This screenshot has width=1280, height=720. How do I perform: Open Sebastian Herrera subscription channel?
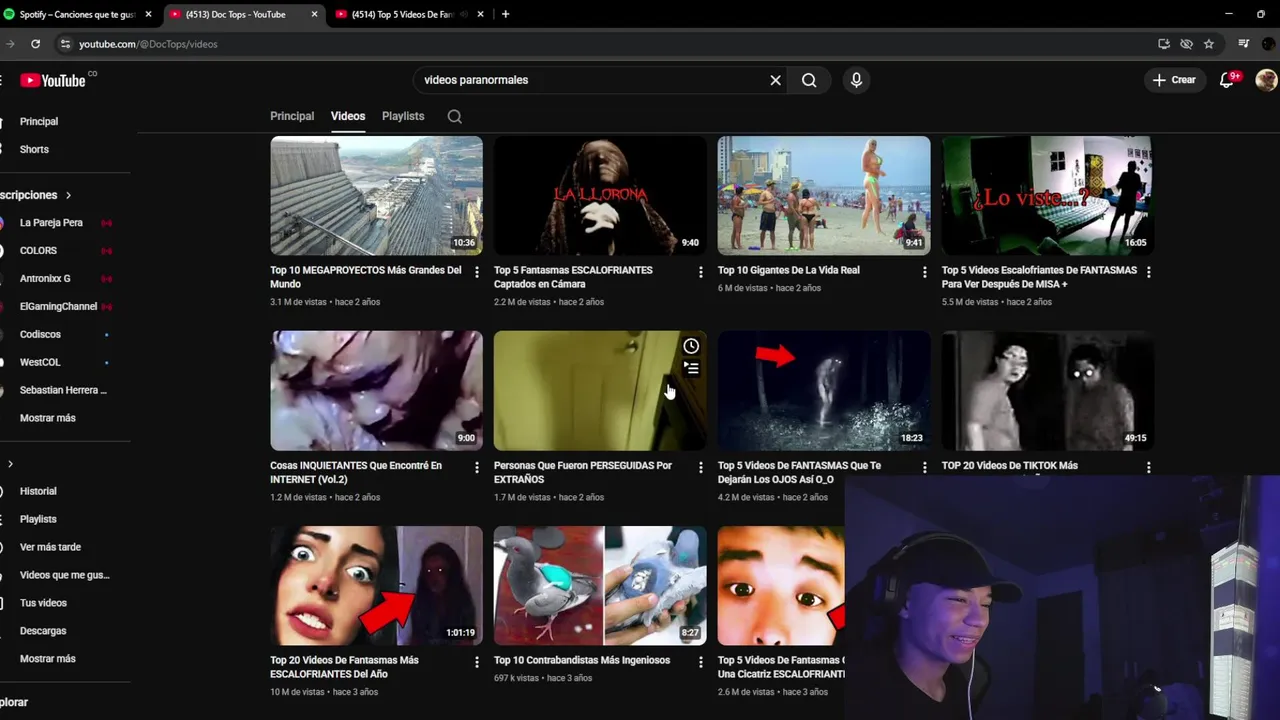(62, 390)
